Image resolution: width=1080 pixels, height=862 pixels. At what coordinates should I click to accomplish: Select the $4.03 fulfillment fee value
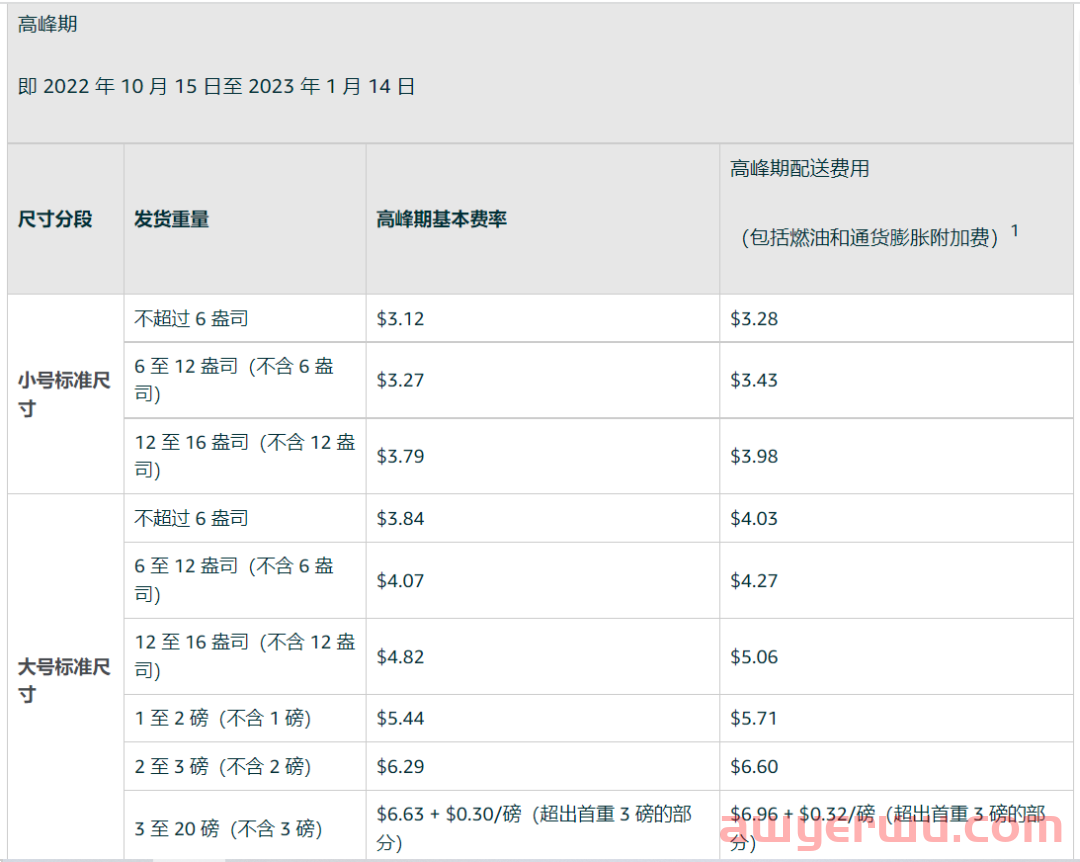tap(754, 518)
